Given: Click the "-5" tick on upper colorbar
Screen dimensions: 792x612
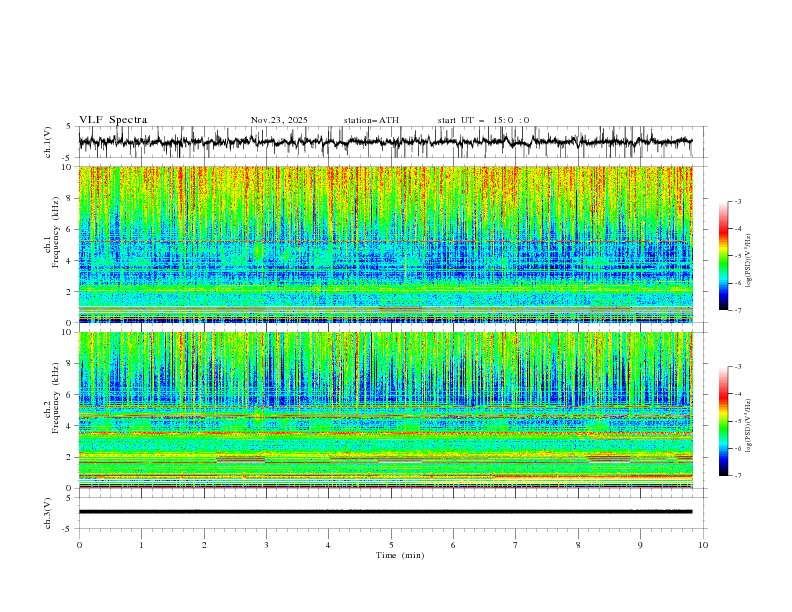Looking at the screenshot, I should point(737,256).
